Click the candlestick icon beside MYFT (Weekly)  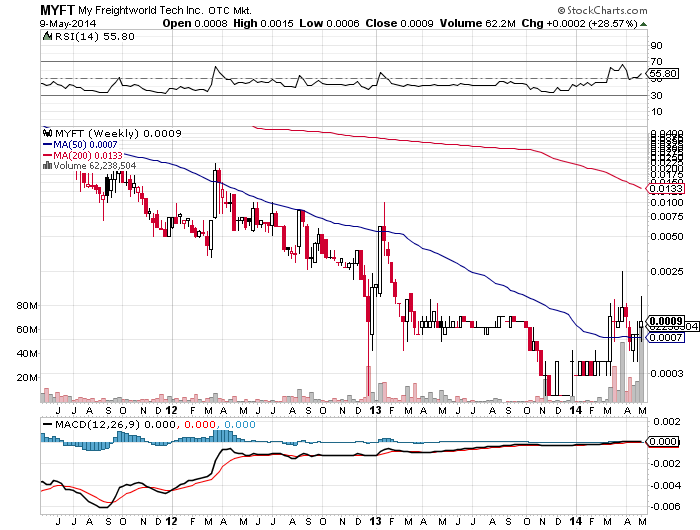pos(47,133)
